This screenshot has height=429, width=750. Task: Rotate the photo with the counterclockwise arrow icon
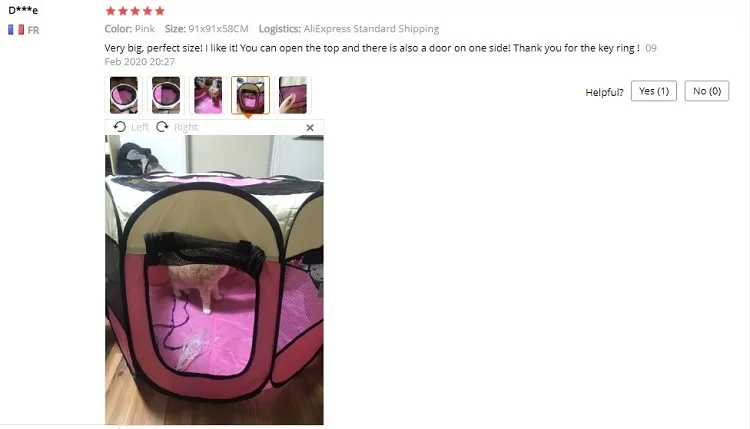[x=120, y=127]
